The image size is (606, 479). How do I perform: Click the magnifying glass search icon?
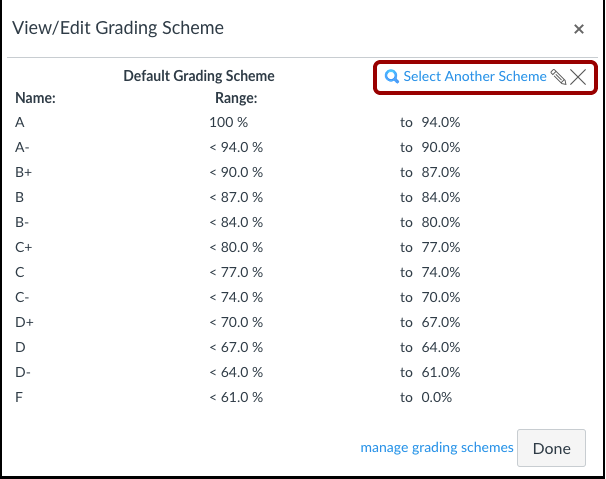pyautogui.click(x=392, y=77)
